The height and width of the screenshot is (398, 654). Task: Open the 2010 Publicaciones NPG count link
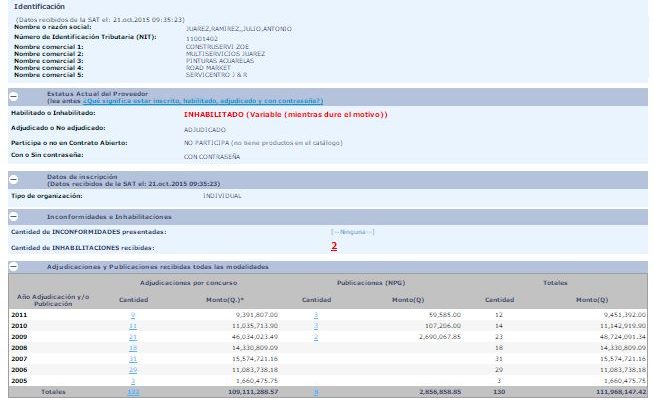[x=316, y=326]
